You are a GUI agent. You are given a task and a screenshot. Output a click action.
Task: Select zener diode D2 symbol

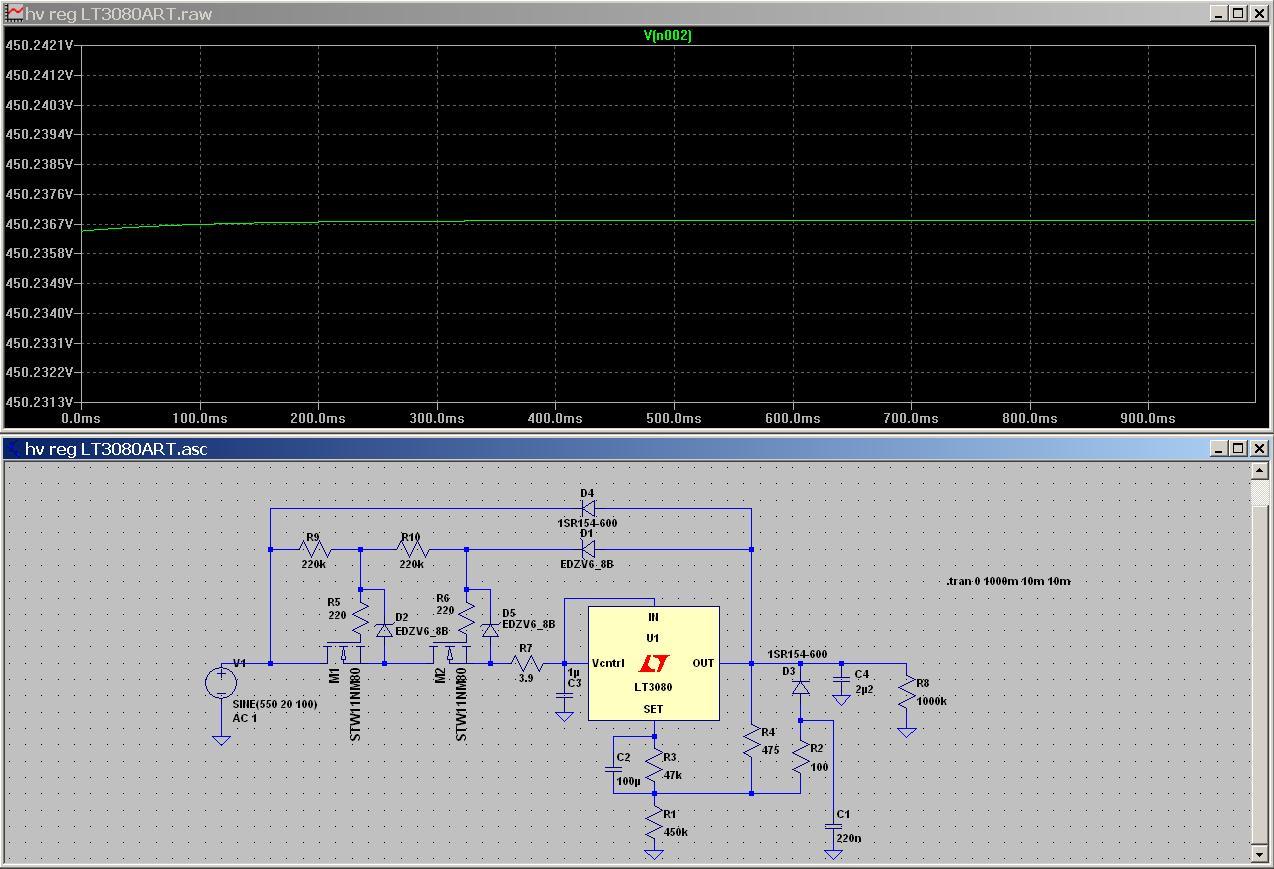[x=384, y=630]
